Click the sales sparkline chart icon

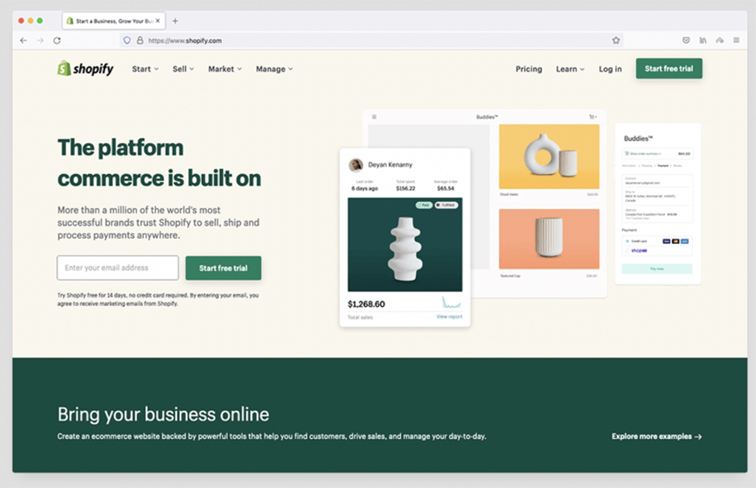(x=451, y=303)
